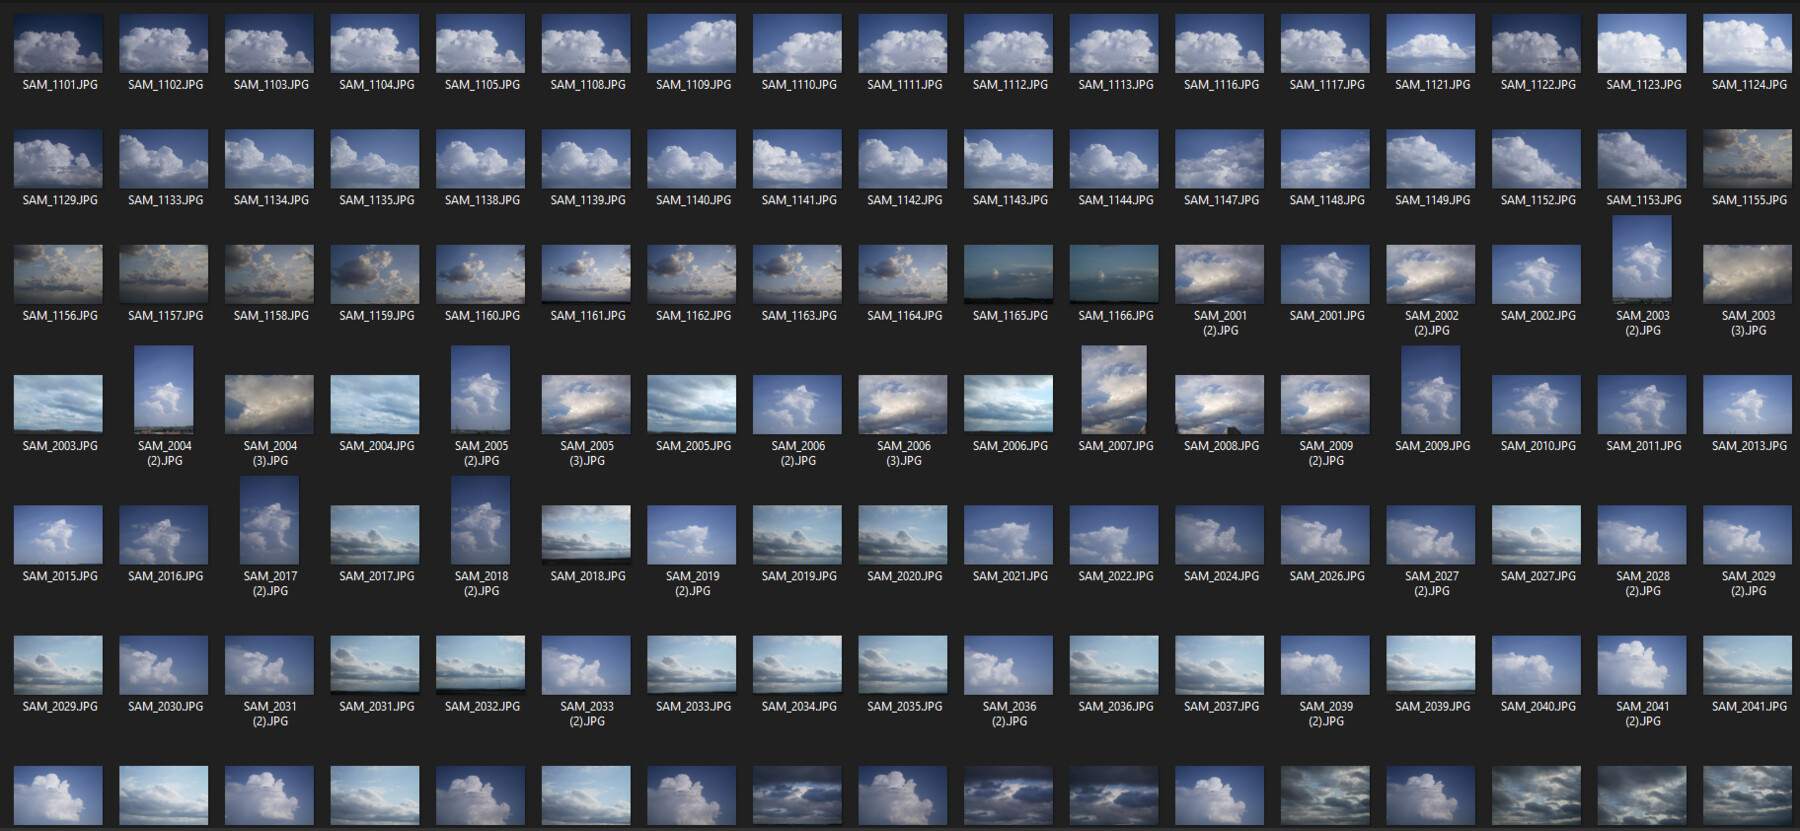Choose the SAM_2021.JPG thumbnail

click(x=1008, y=535)
